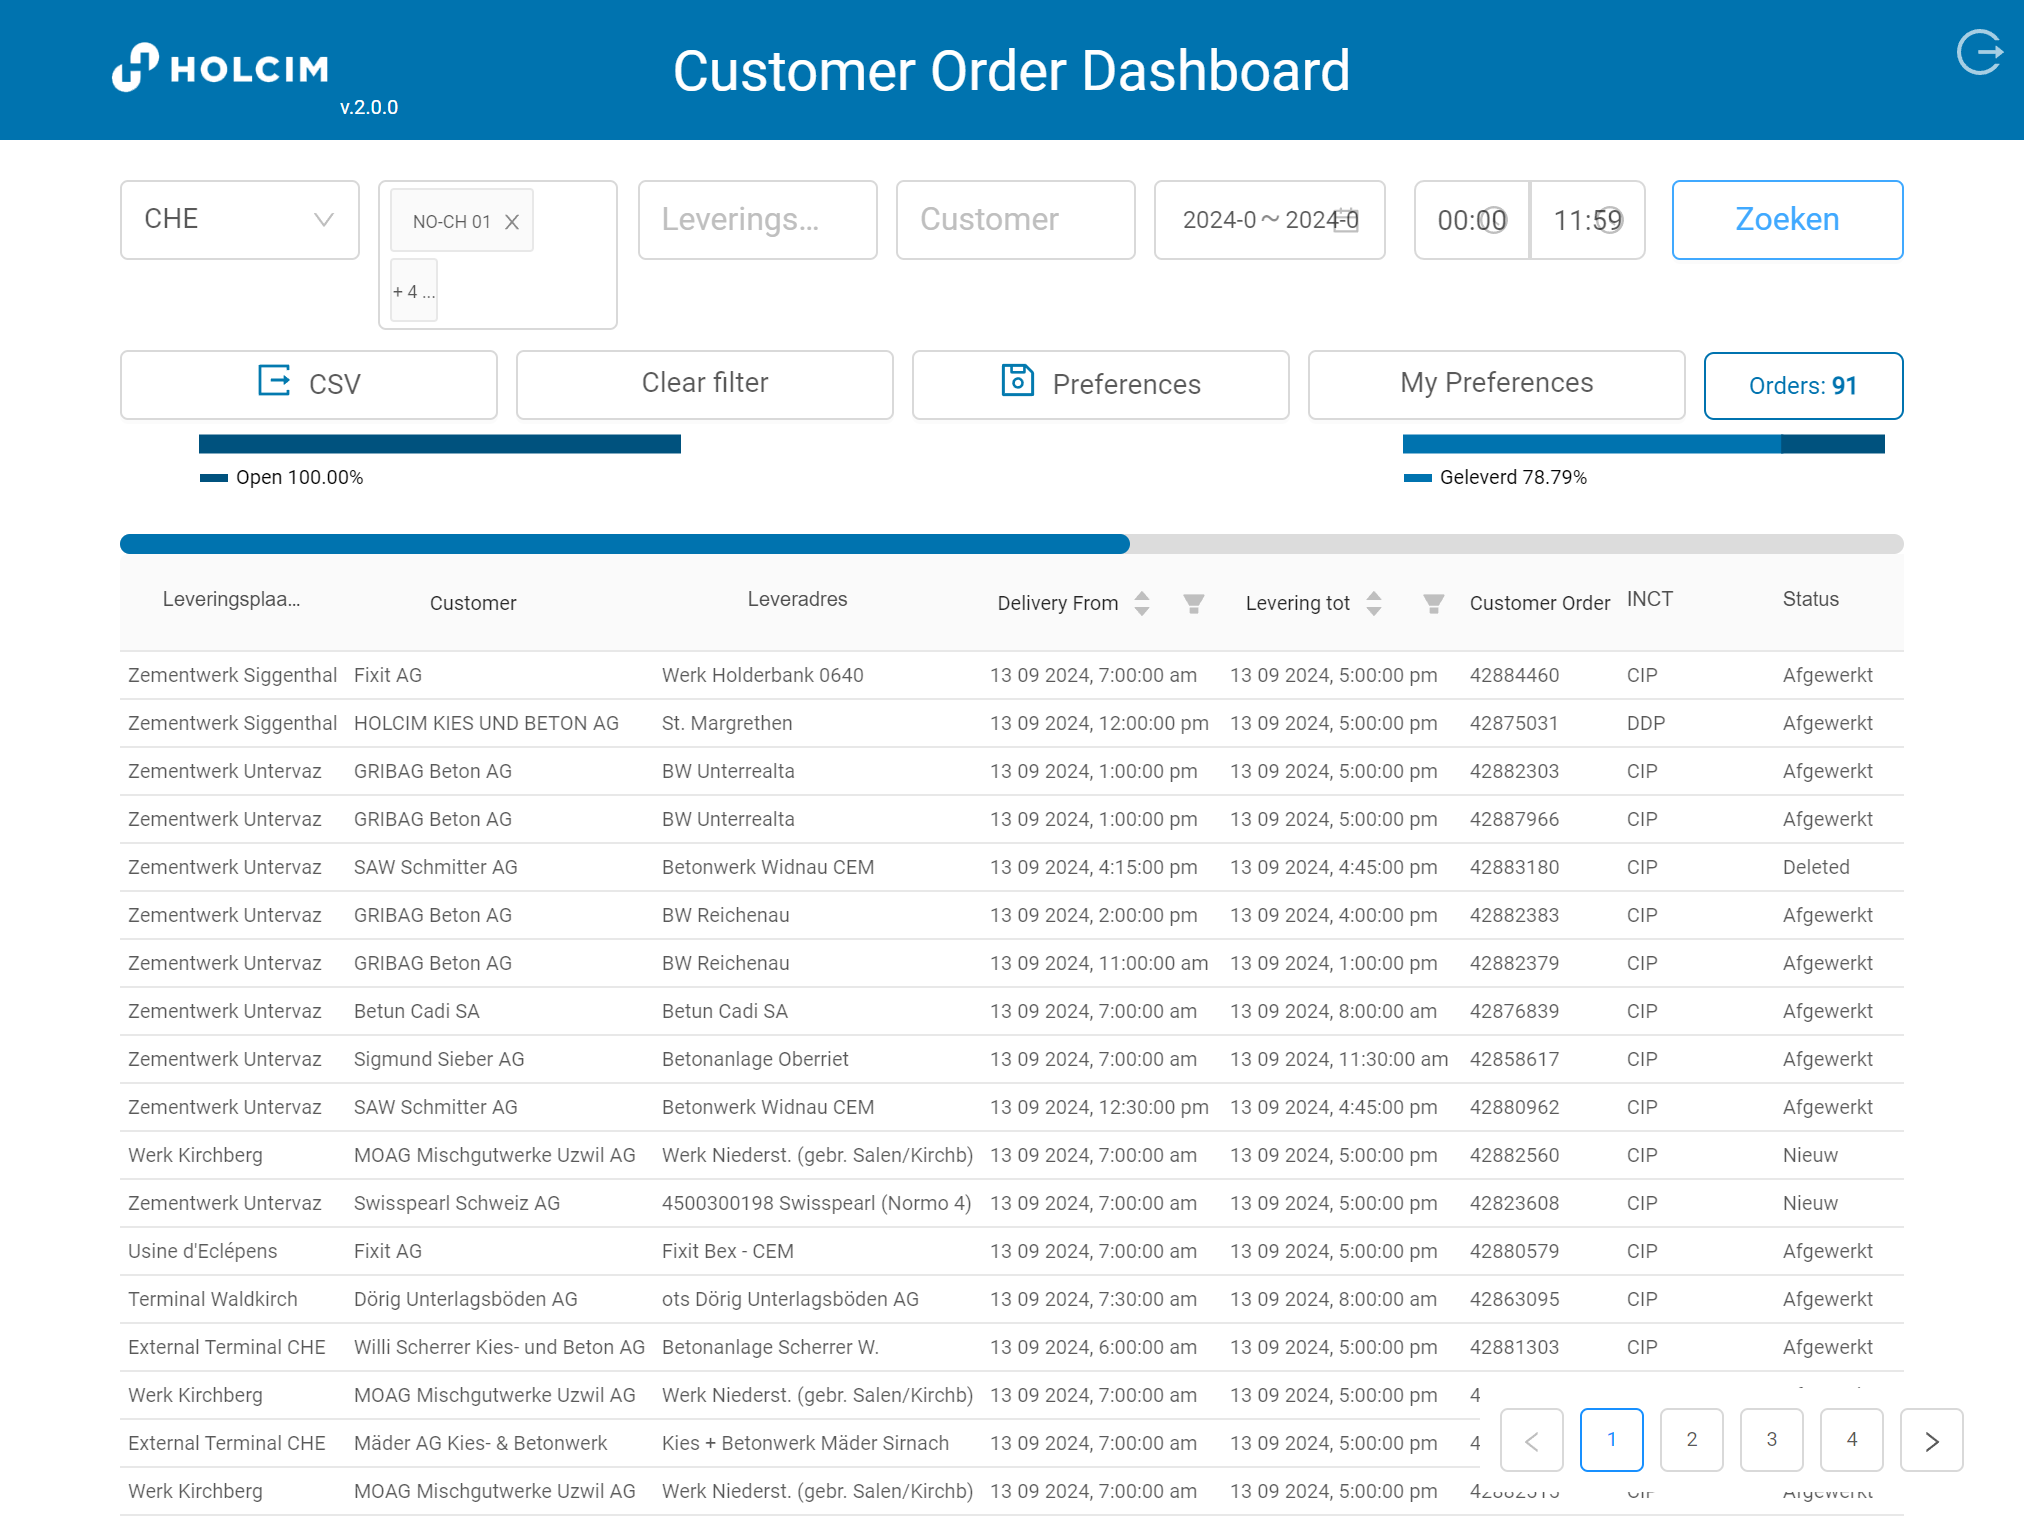Click the Zoeken search button
Viewport: 2024px width, 1524px height.
1787,220
